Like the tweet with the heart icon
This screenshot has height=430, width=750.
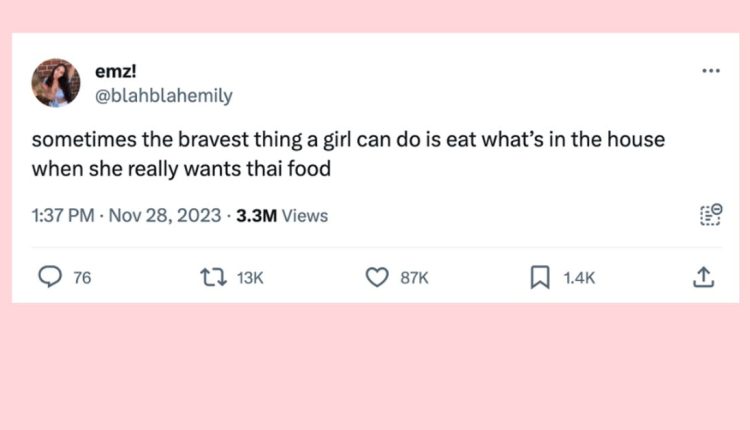coord(376,278)
